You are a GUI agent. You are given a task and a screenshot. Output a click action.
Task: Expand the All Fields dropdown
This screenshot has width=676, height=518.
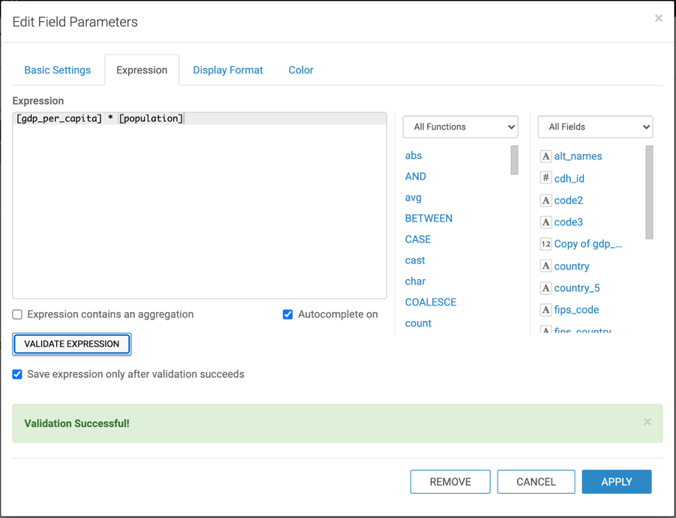(x=595, y=127)
